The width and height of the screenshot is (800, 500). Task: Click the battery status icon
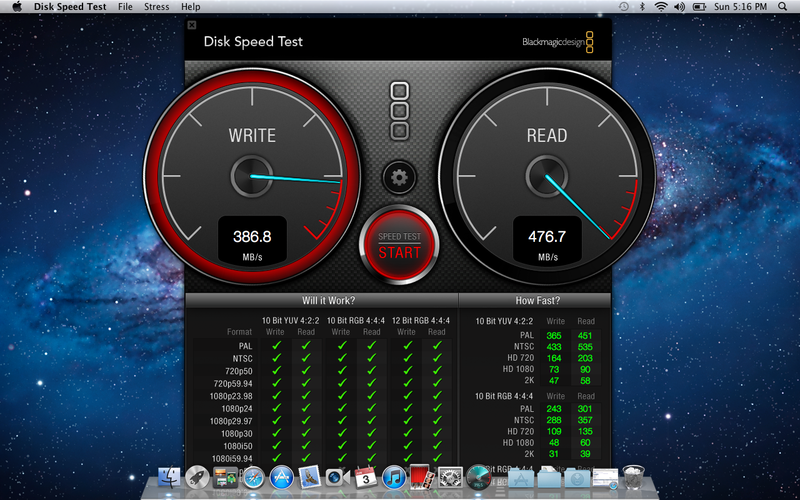pos(699,7)
